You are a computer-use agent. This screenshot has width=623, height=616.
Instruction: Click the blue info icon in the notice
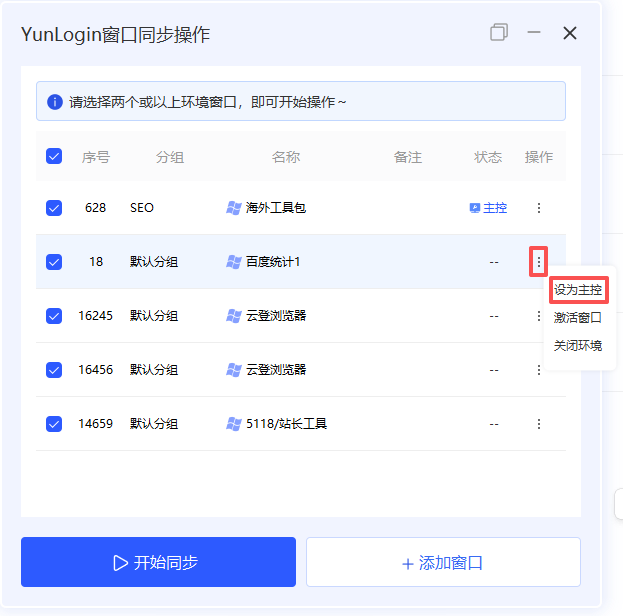click(x=55, y=102)
